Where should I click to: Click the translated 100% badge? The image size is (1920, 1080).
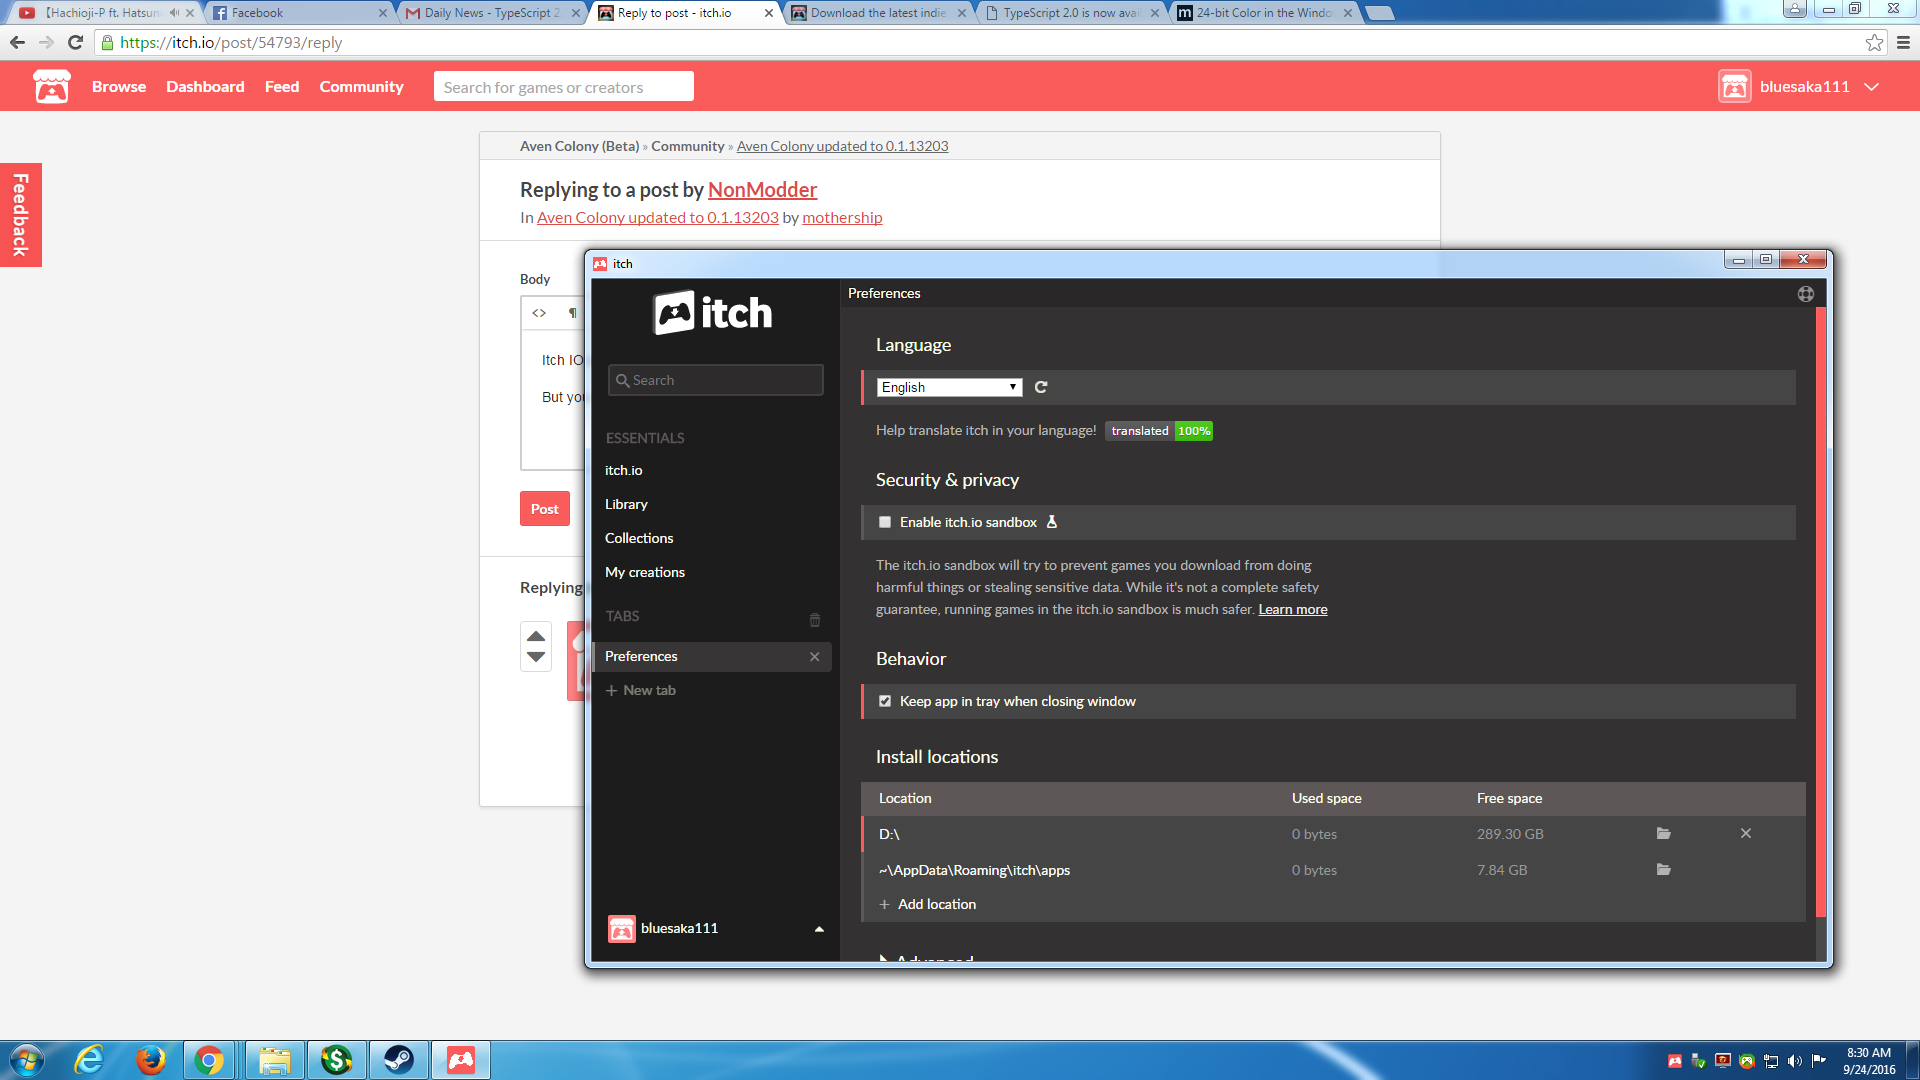[1159, 431]
